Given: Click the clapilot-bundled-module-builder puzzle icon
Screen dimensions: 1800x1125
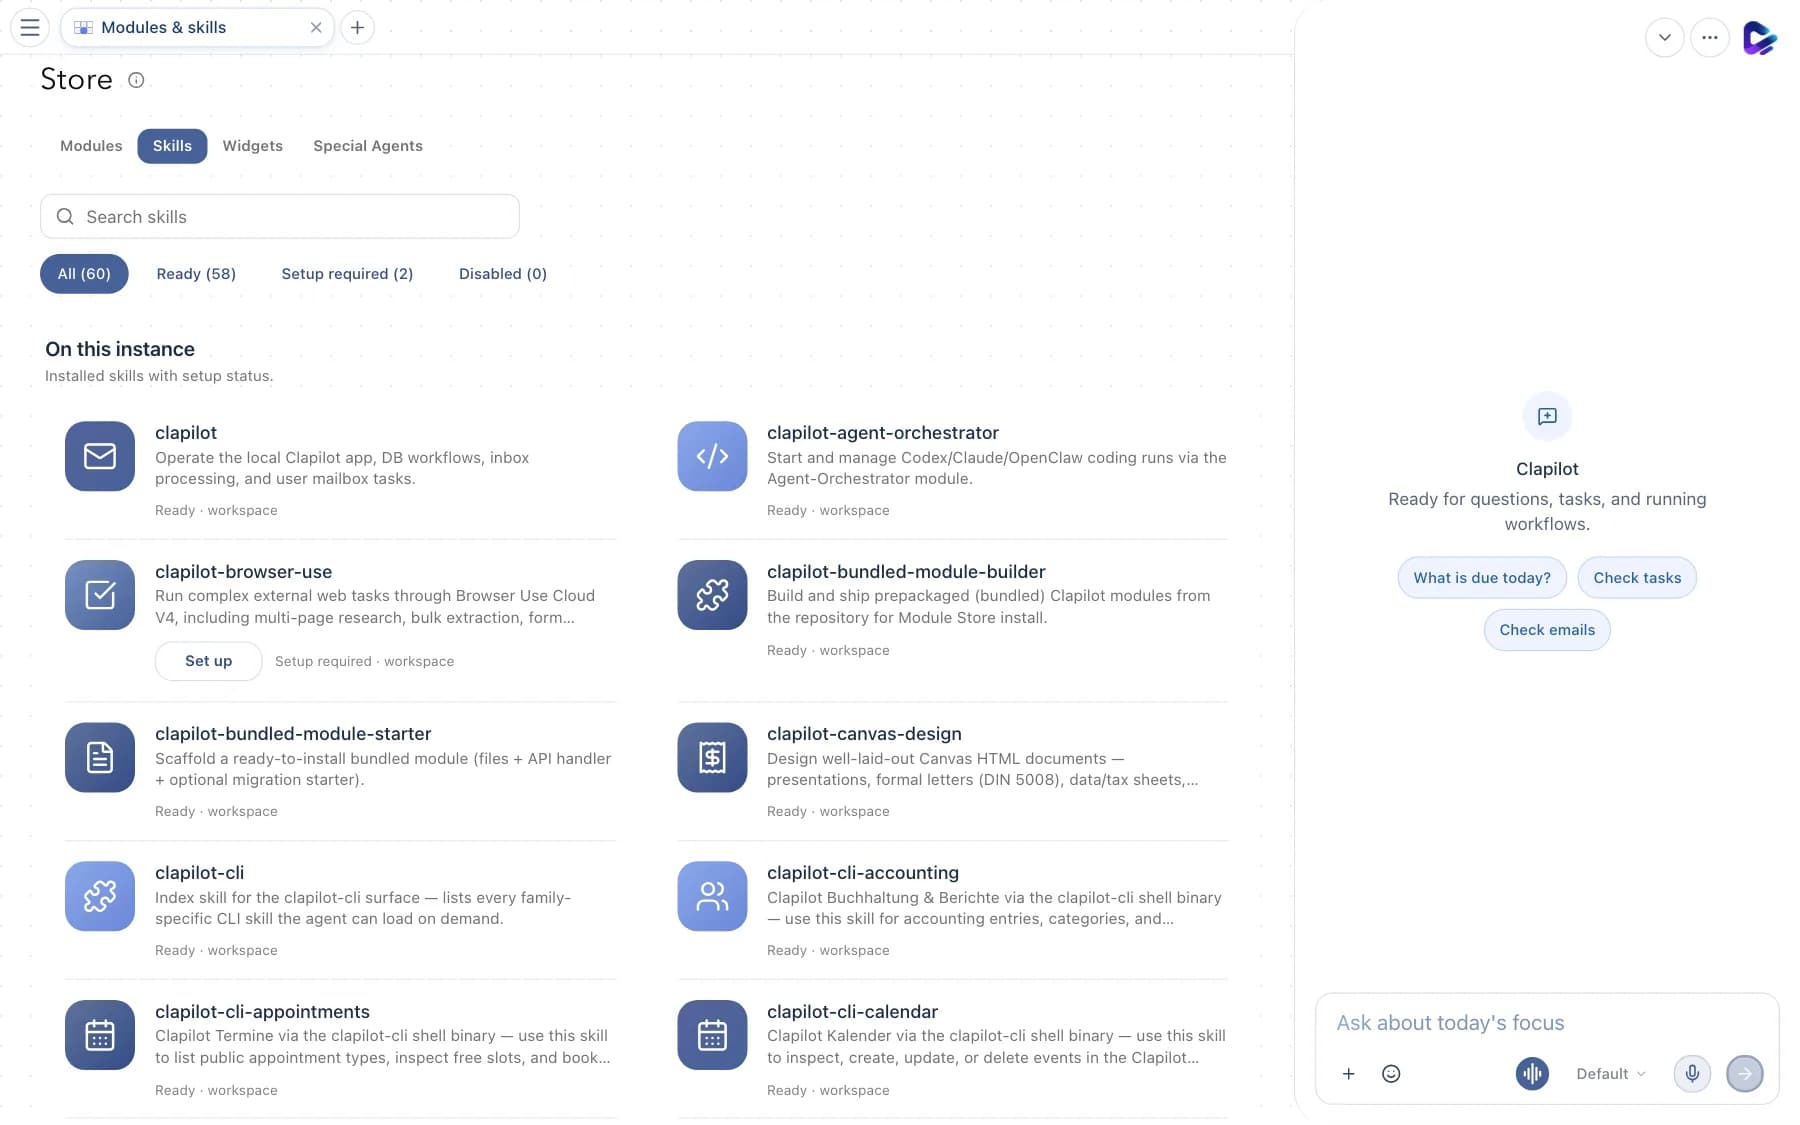Looking at the screenshot, I should (x=712, y=595).
